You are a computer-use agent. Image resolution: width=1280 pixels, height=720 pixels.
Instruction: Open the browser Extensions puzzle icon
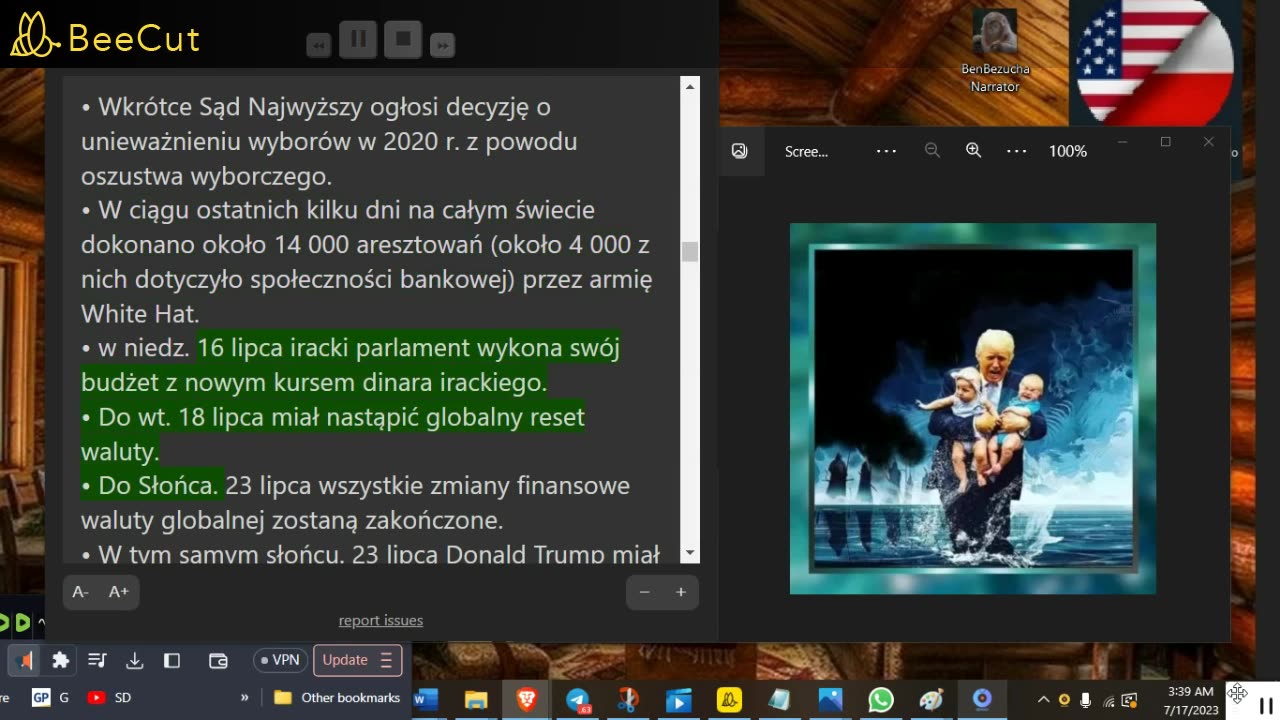click(61, 660)
